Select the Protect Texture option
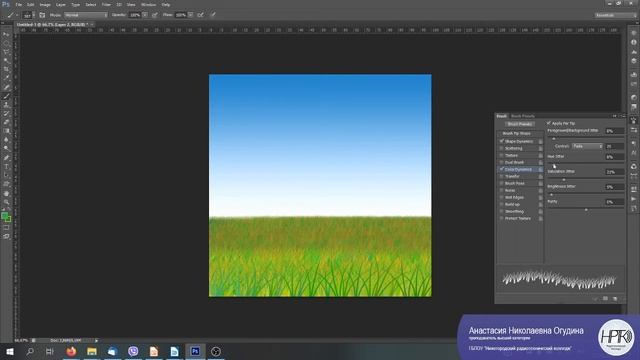 point(518,218)
